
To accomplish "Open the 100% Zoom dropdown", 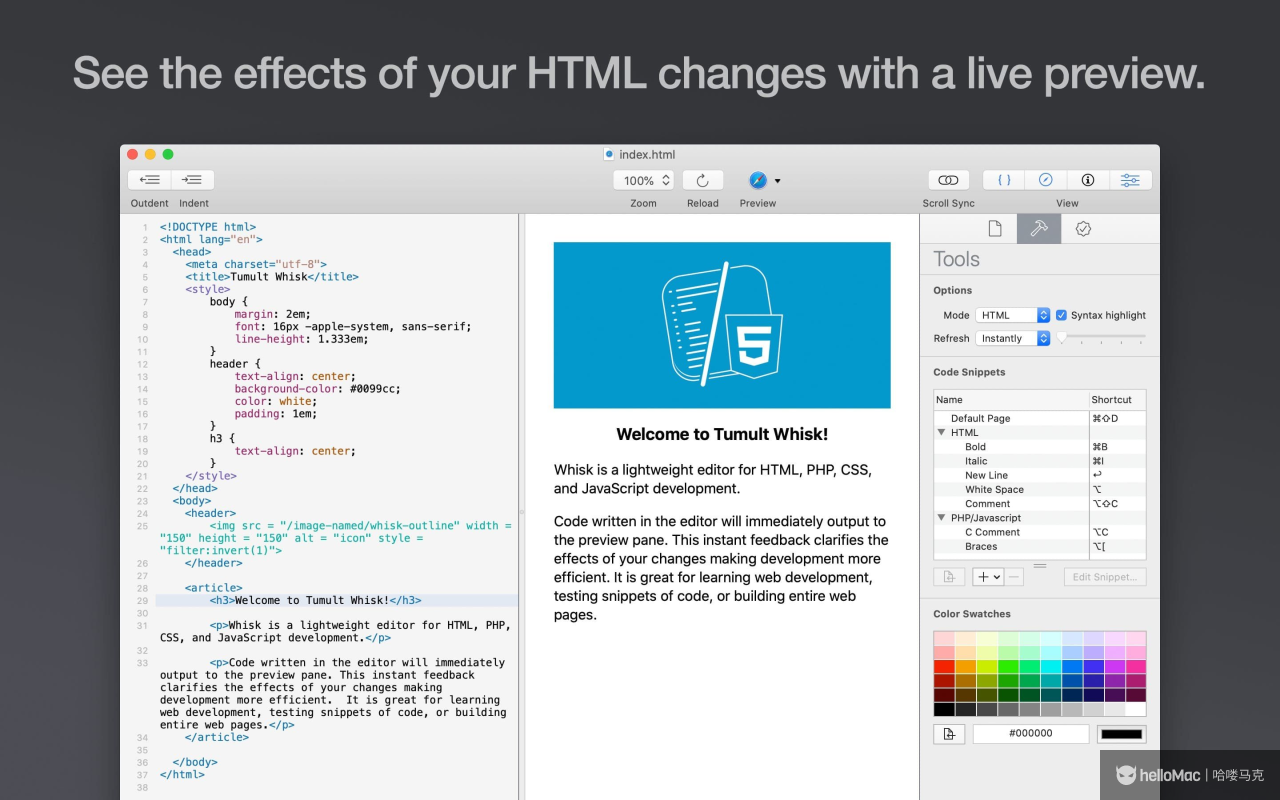I will point(644,180).
